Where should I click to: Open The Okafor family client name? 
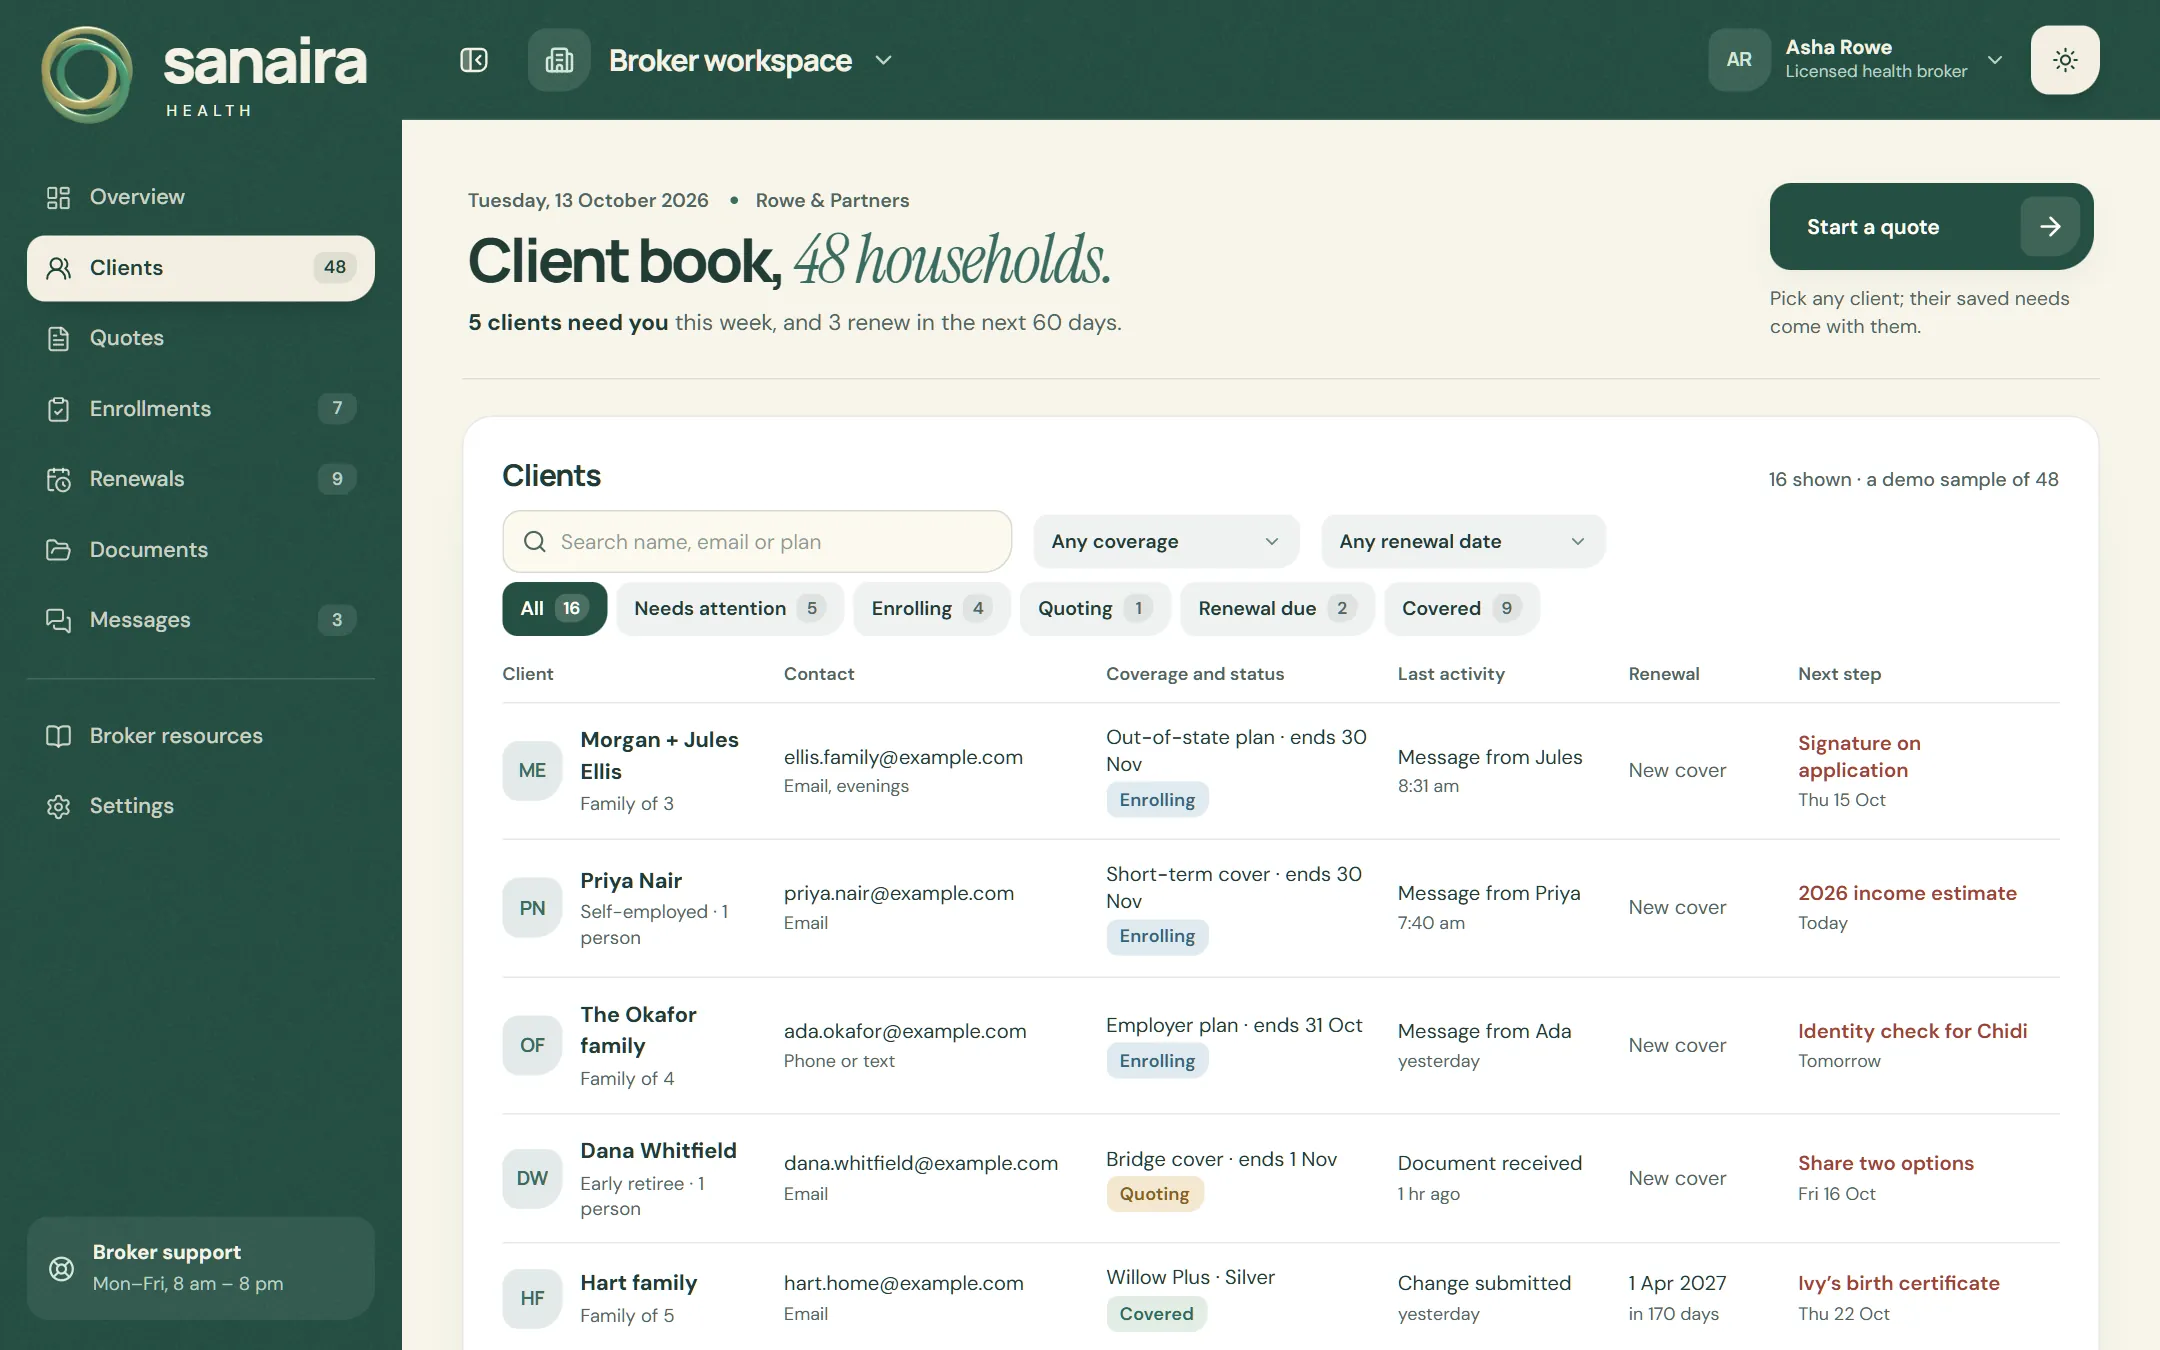(x=638, y=1031)
